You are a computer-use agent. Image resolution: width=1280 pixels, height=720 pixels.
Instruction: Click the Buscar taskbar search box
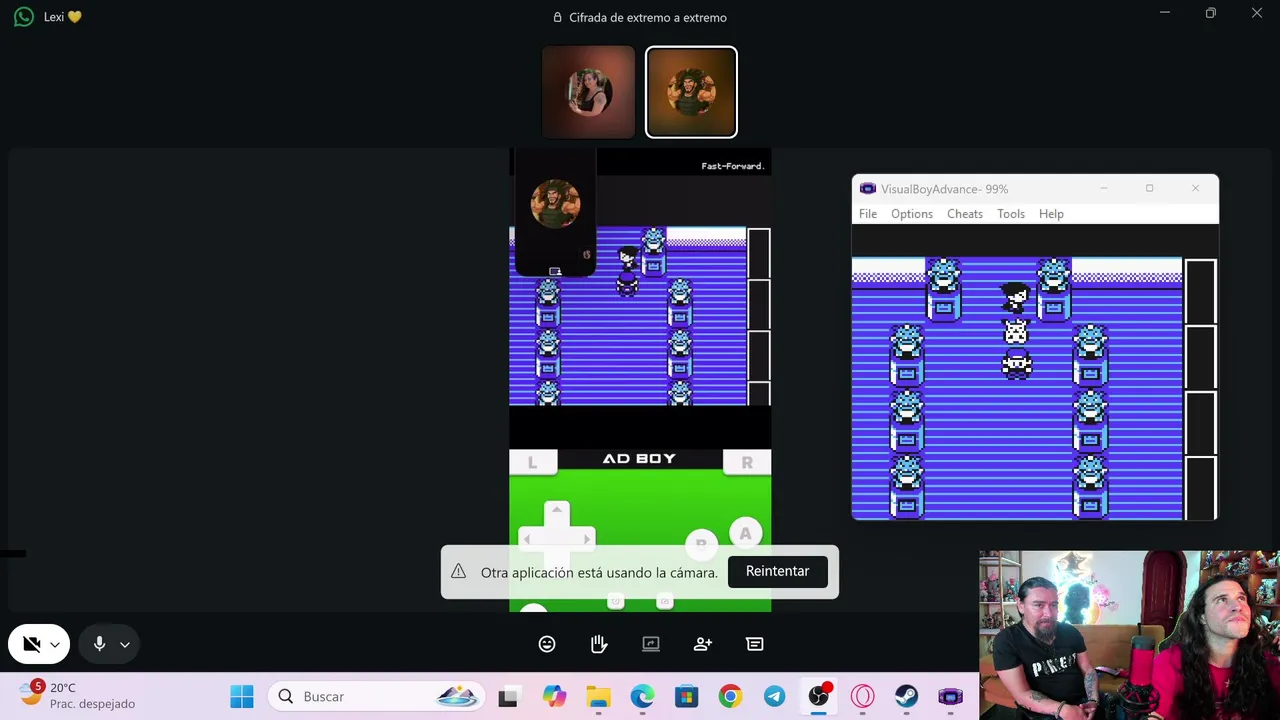coord(376,696)
